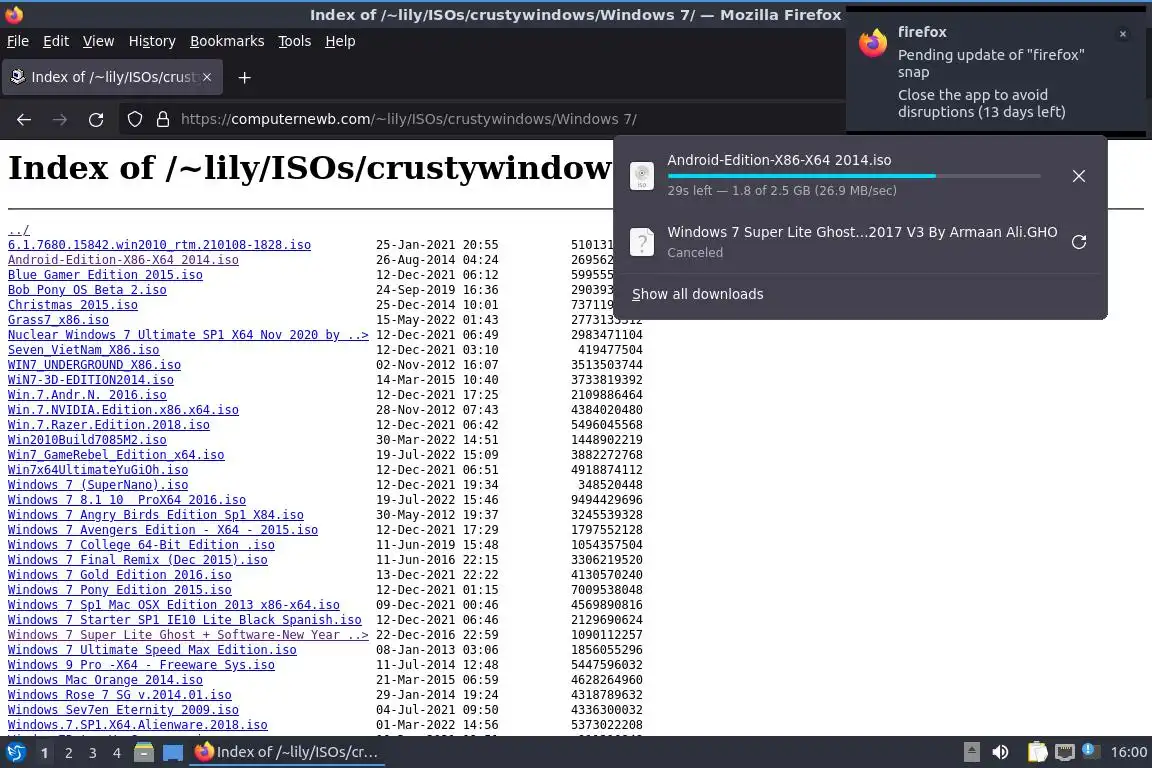Open the file manager taskbar icon

144,753
